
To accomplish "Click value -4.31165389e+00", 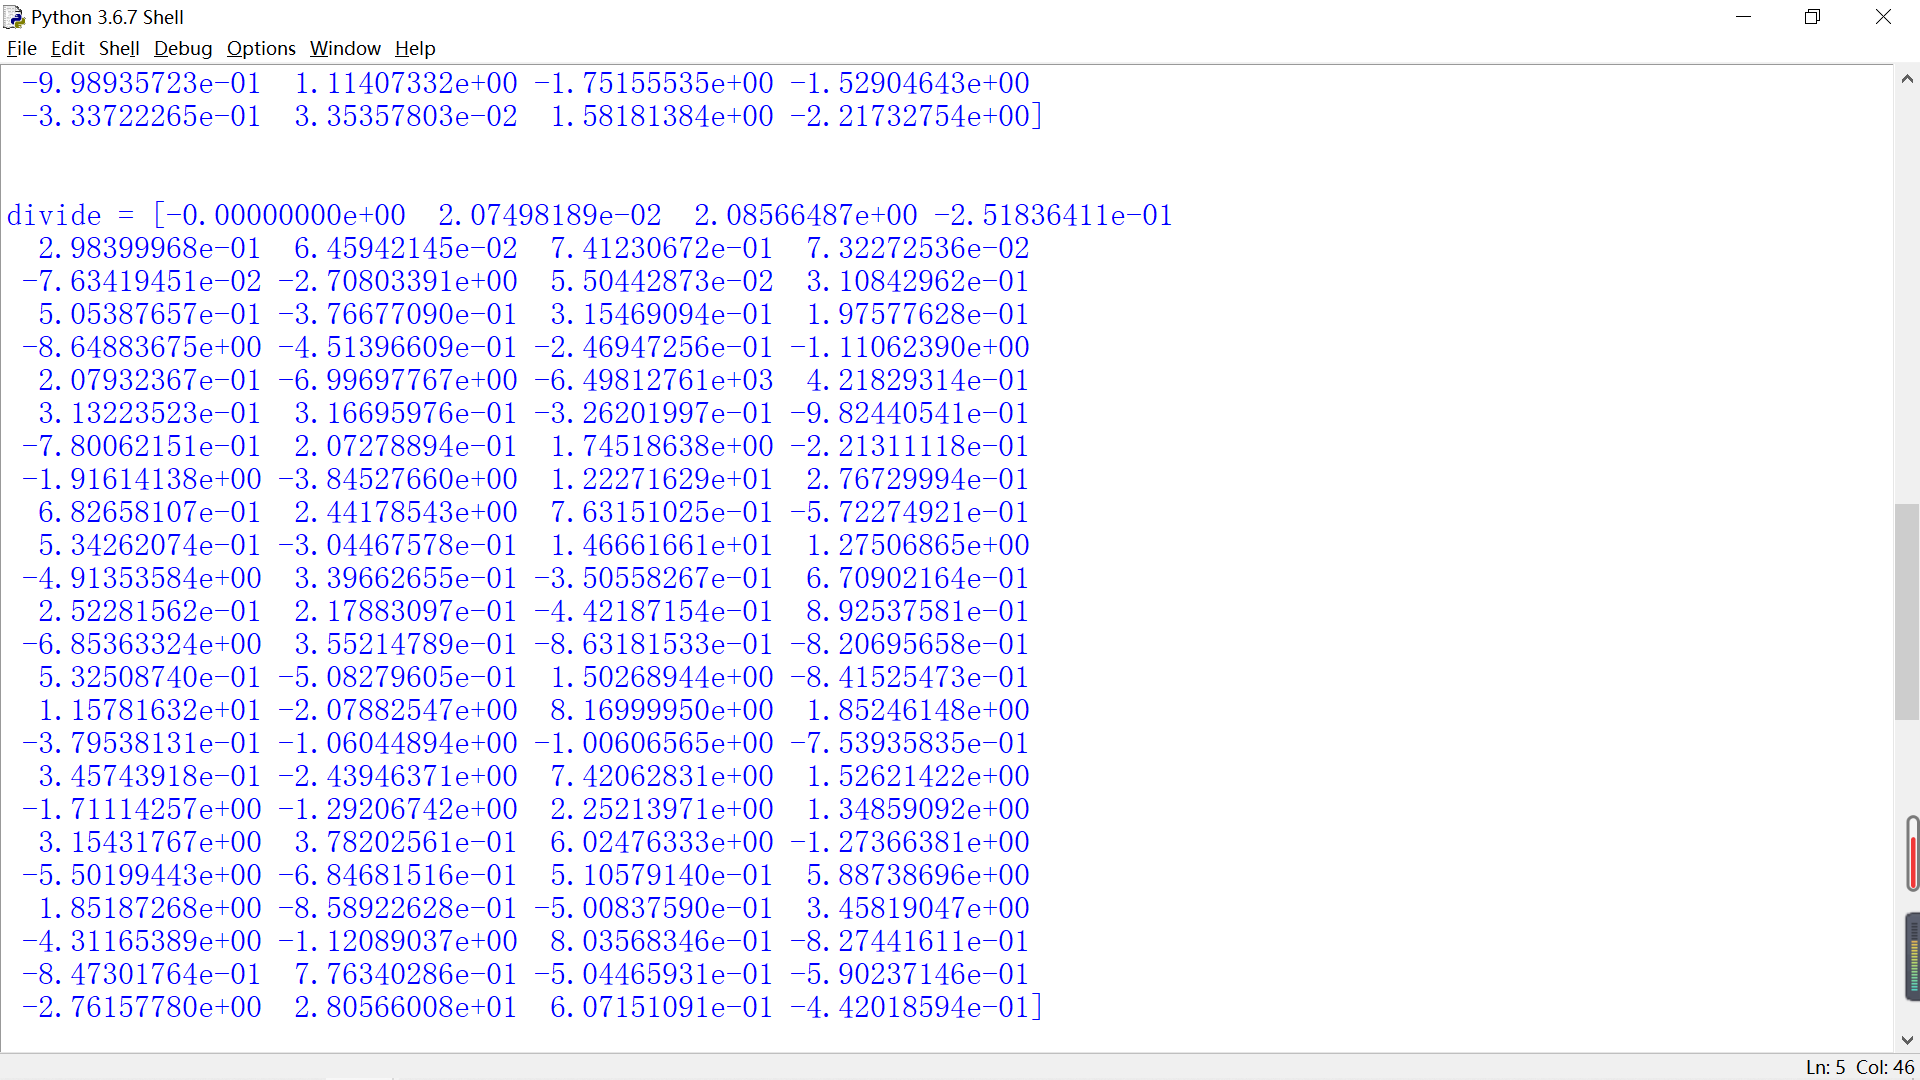I will [142, 941].
